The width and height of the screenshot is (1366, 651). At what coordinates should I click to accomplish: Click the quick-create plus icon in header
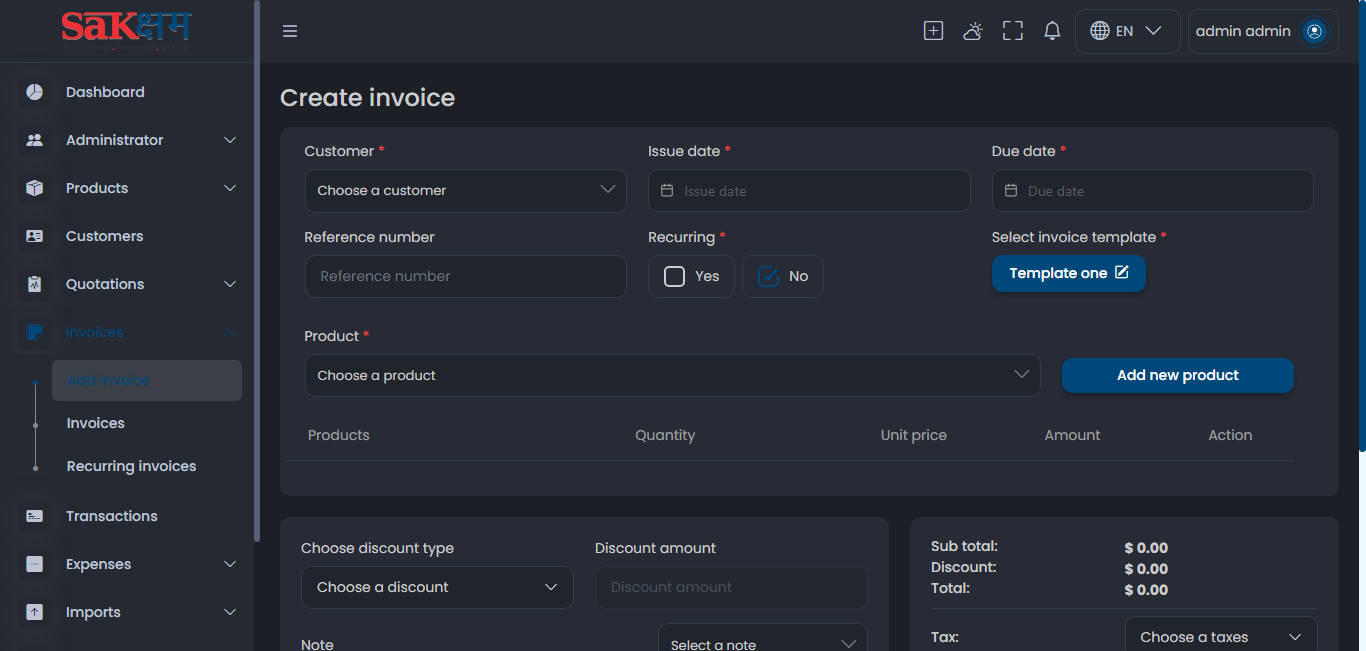coord(932,30)
